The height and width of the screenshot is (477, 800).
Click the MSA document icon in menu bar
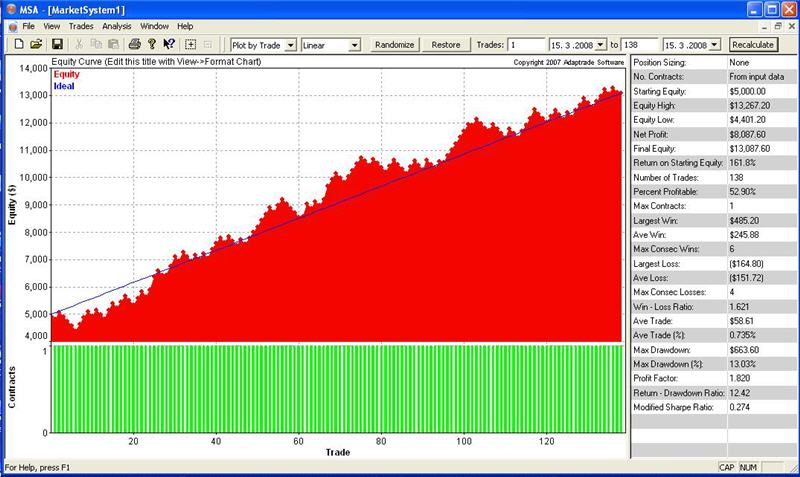coord(13,27)
